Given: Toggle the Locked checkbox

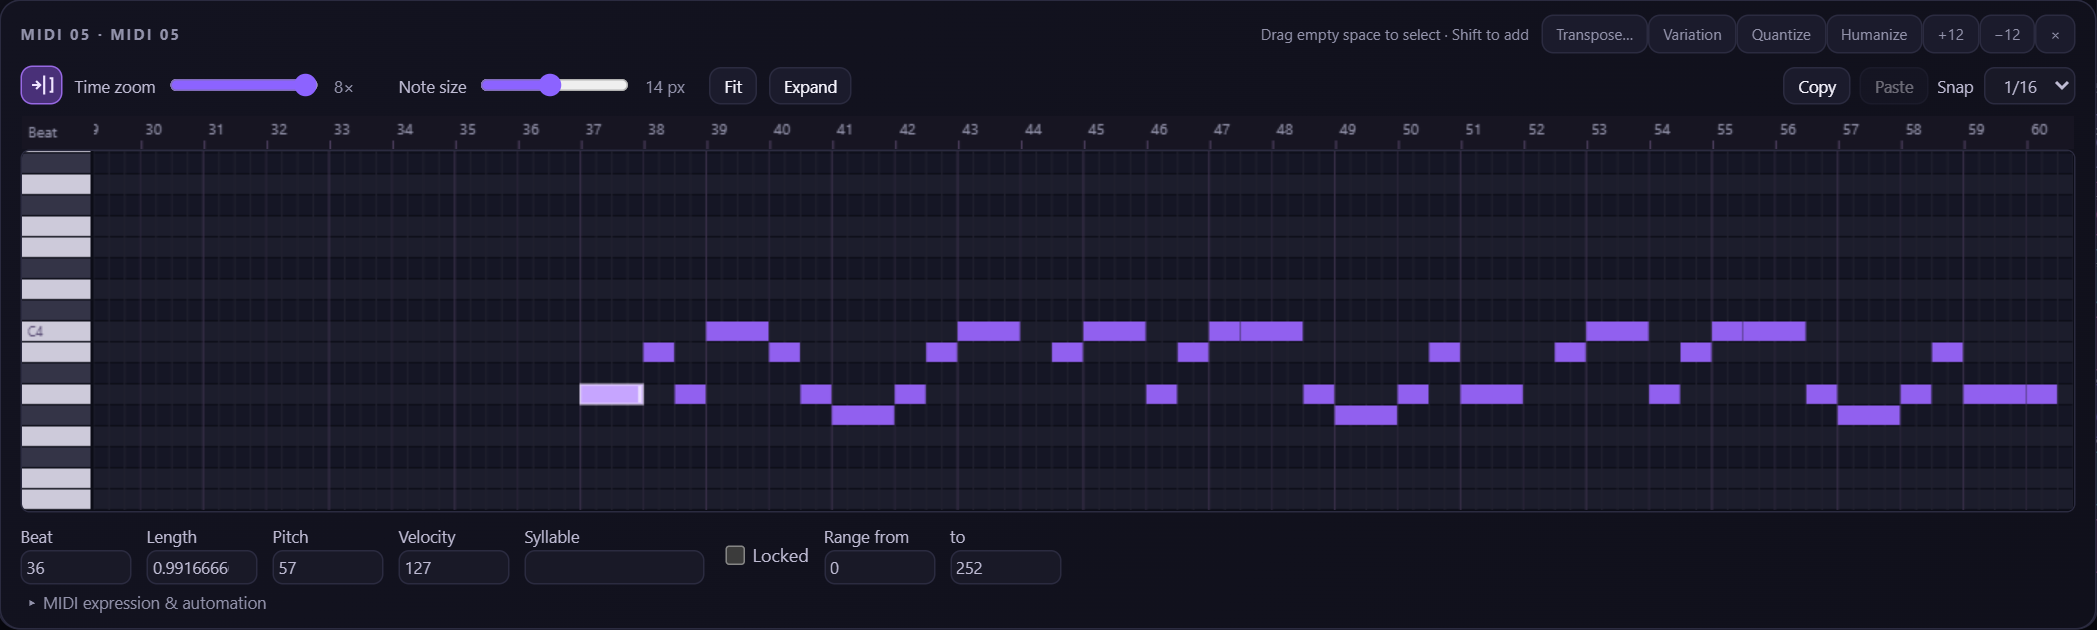Looking at the screenshot, I should [735, 555].
